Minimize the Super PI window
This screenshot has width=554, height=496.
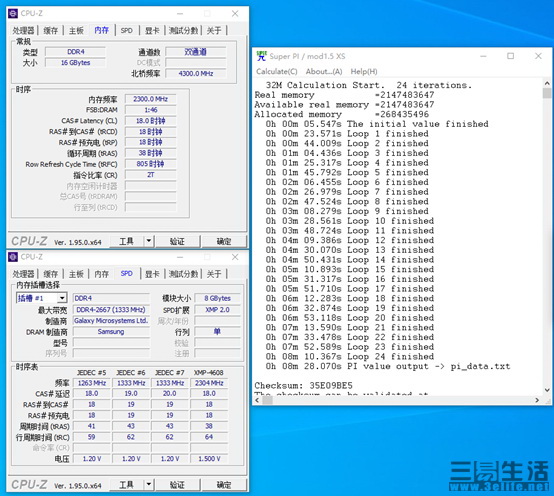point(483,56)
